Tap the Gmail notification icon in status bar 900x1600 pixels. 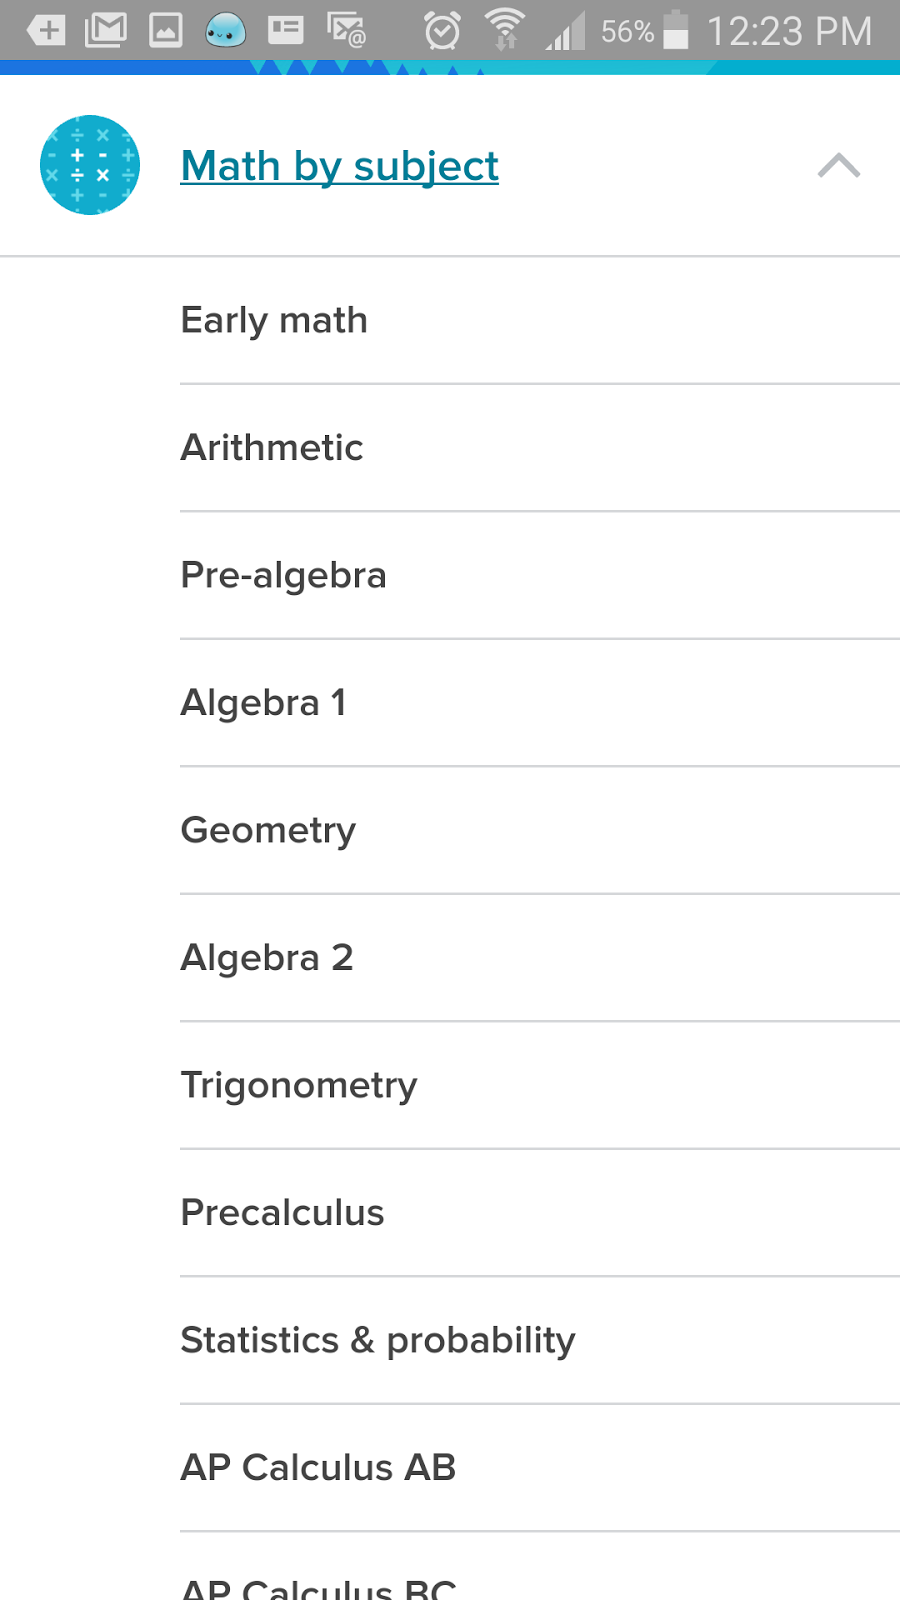tap(105, 30)
